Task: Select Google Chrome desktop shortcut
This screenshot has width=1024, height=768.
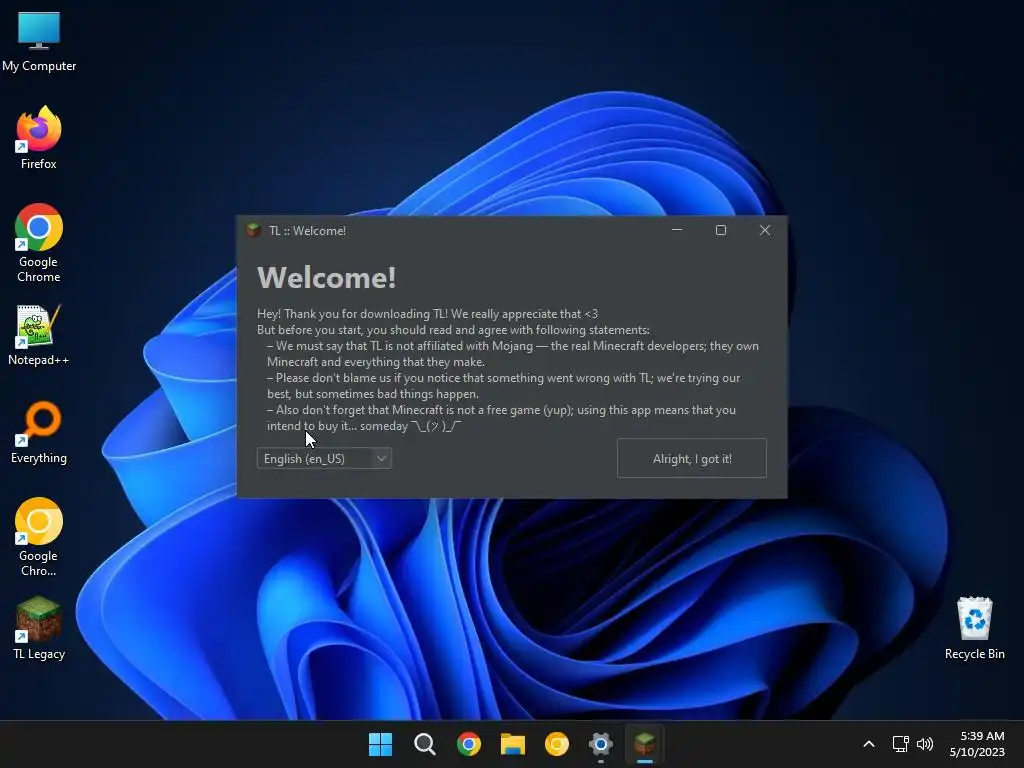Action: [39, 243]
